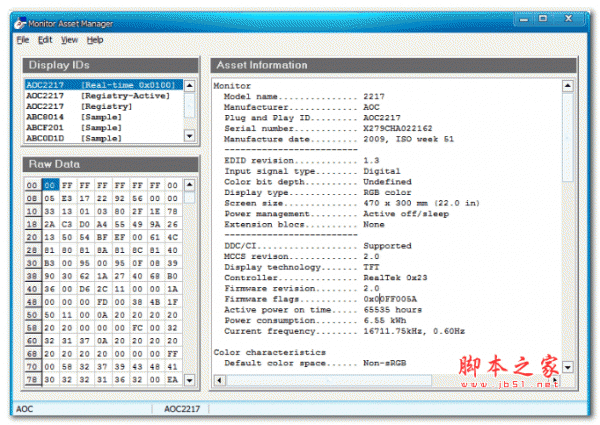Click byte FC in Raw Data row 58
The width and height of the screenshot is (600, 425).
point(137,328)
